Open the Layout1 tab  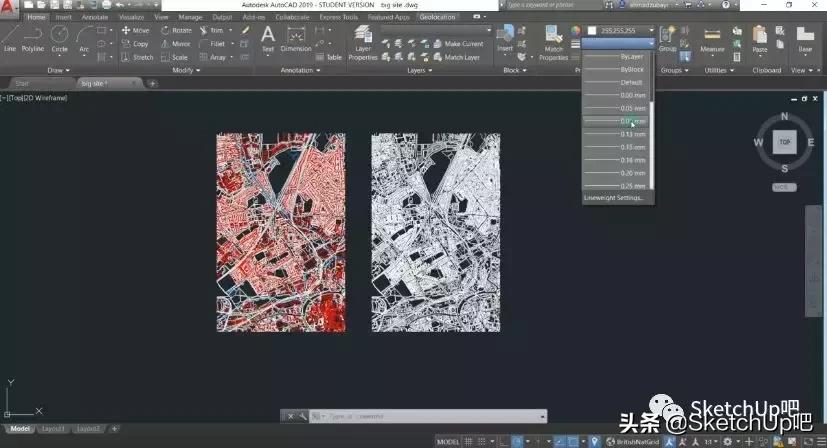[53, 429]
